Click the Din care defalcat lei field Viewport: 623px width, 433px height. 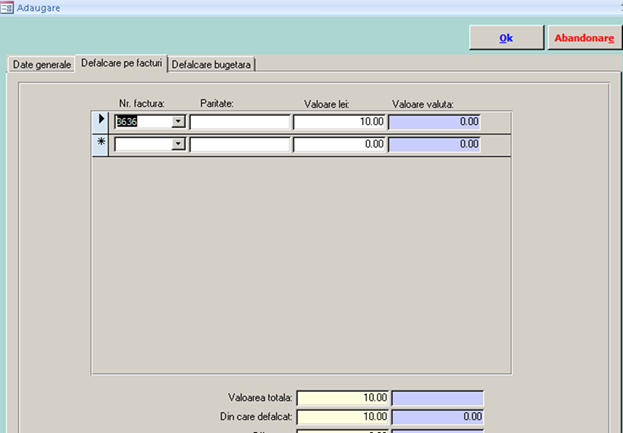pyautogui.click(x=343, y=416)
